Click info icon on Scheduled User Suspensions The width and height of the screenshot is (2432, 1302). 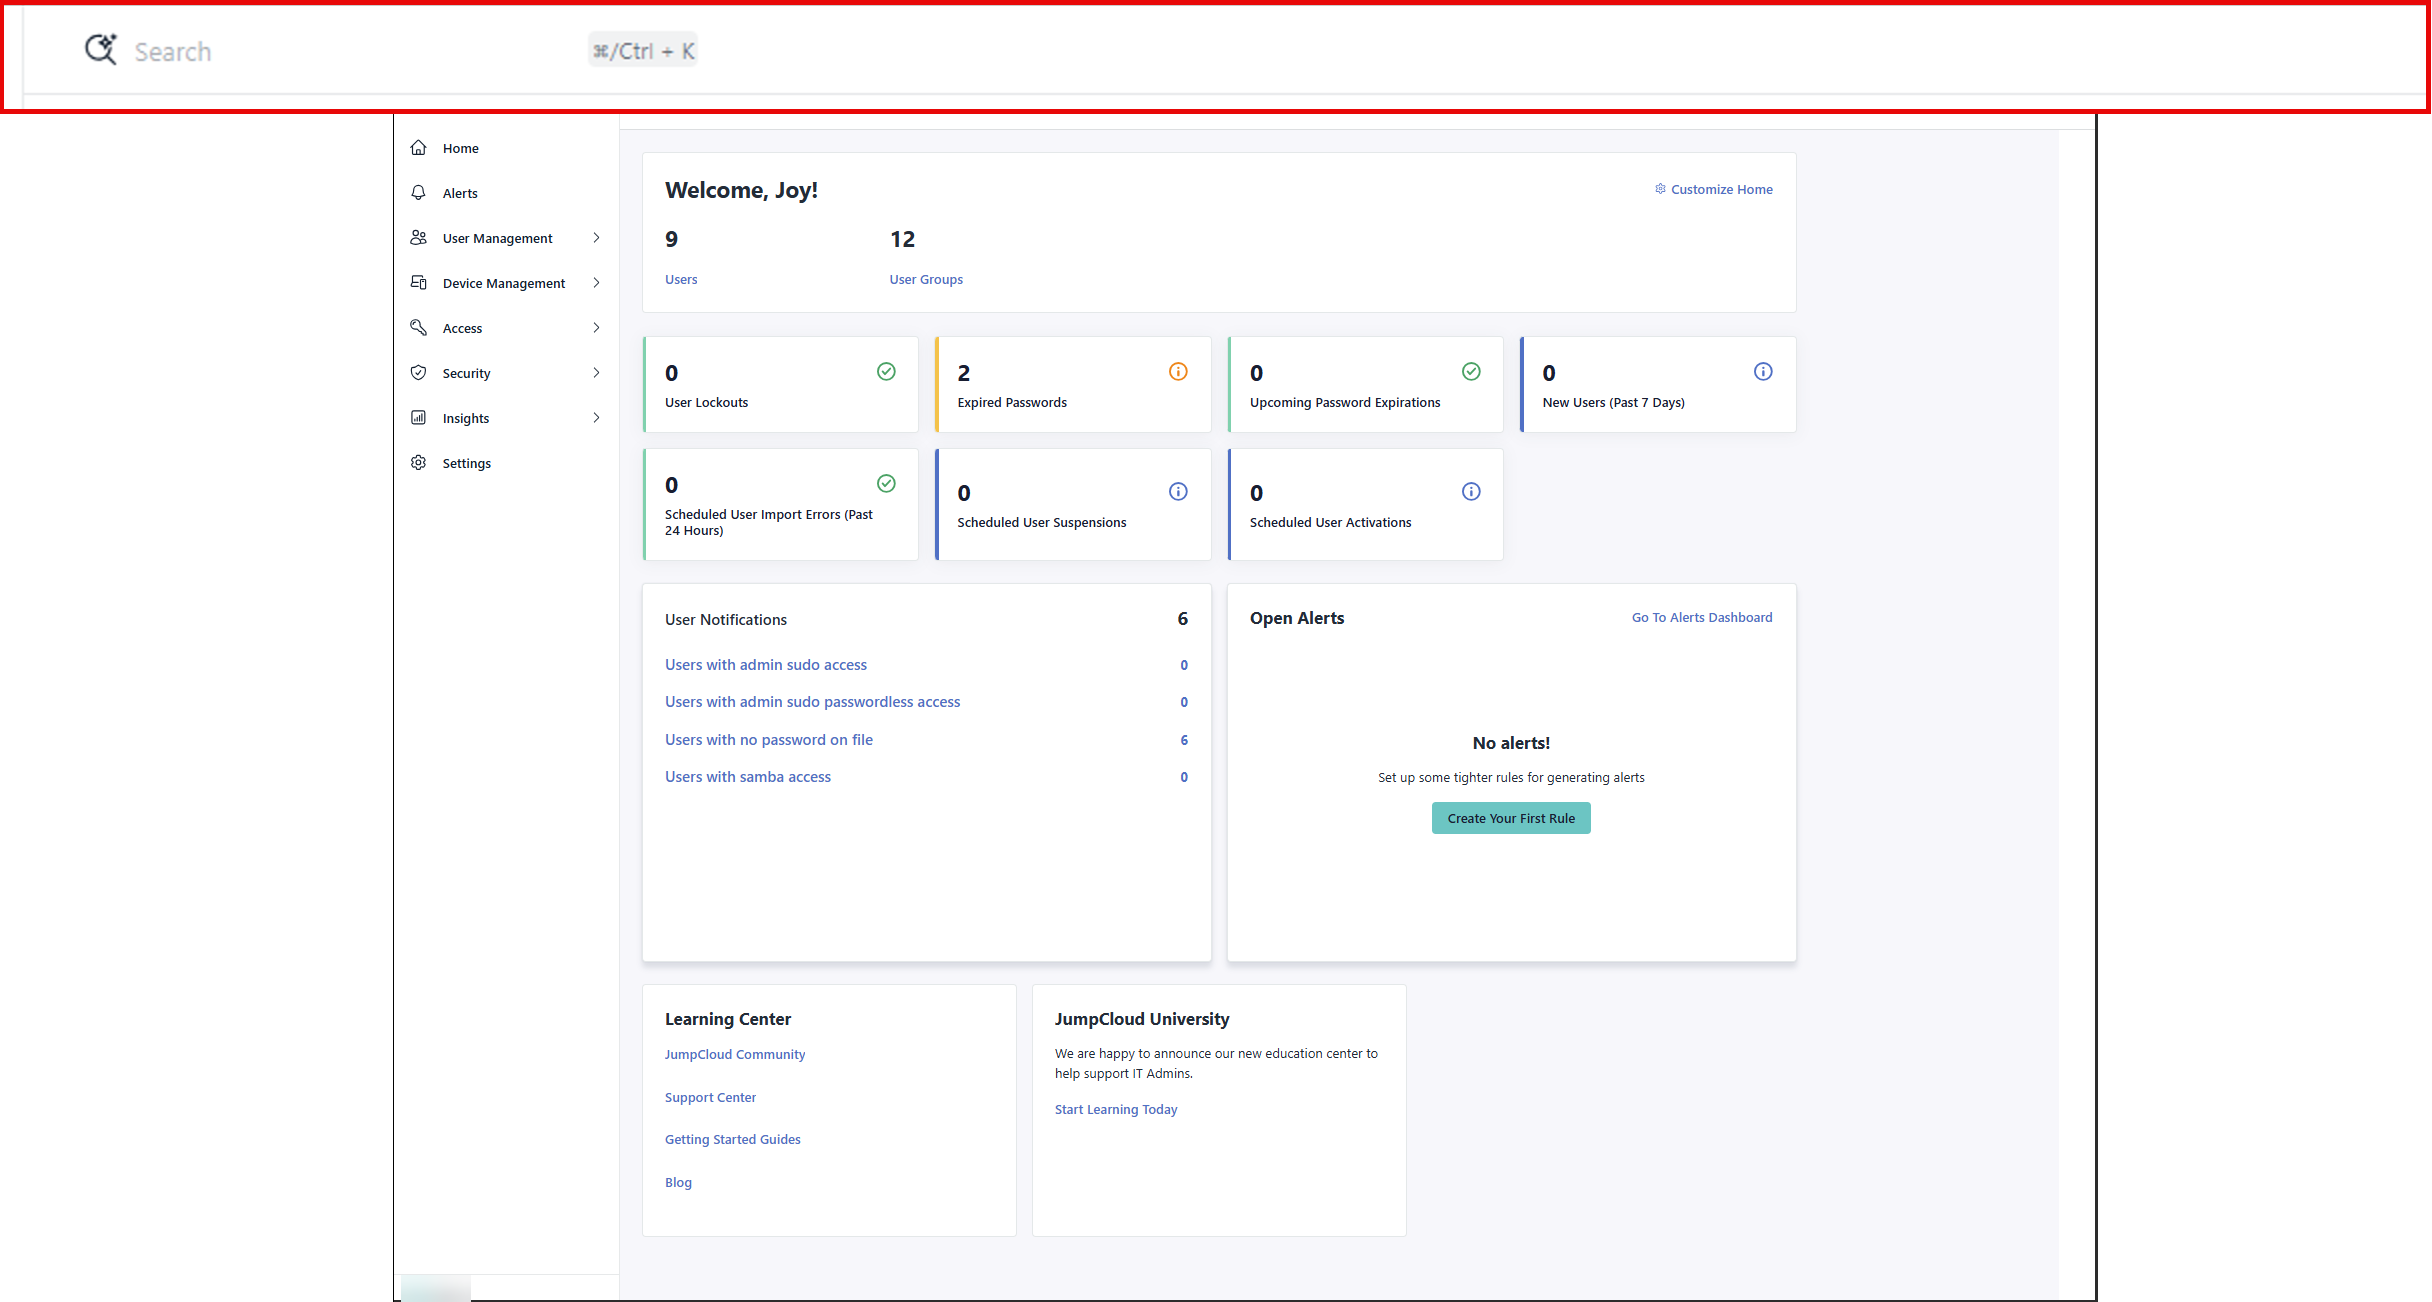point(1178,492)
